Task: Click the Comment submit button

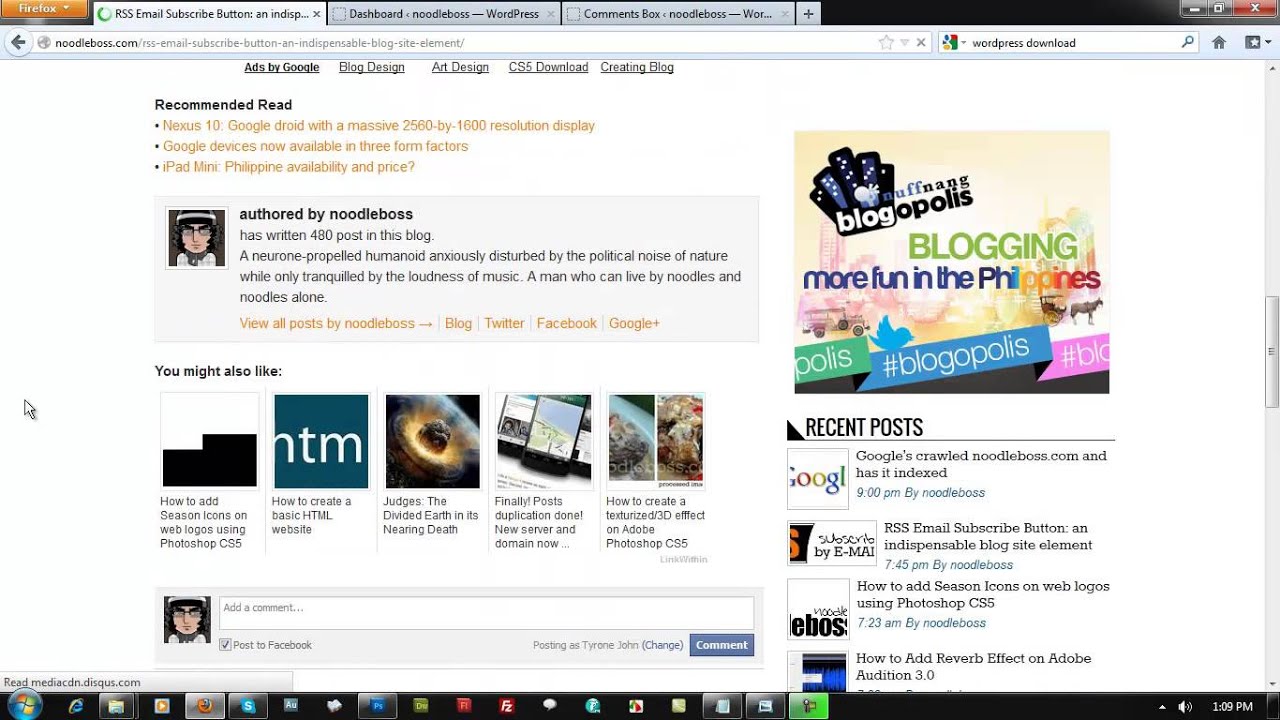Action: tap(721, 645)
